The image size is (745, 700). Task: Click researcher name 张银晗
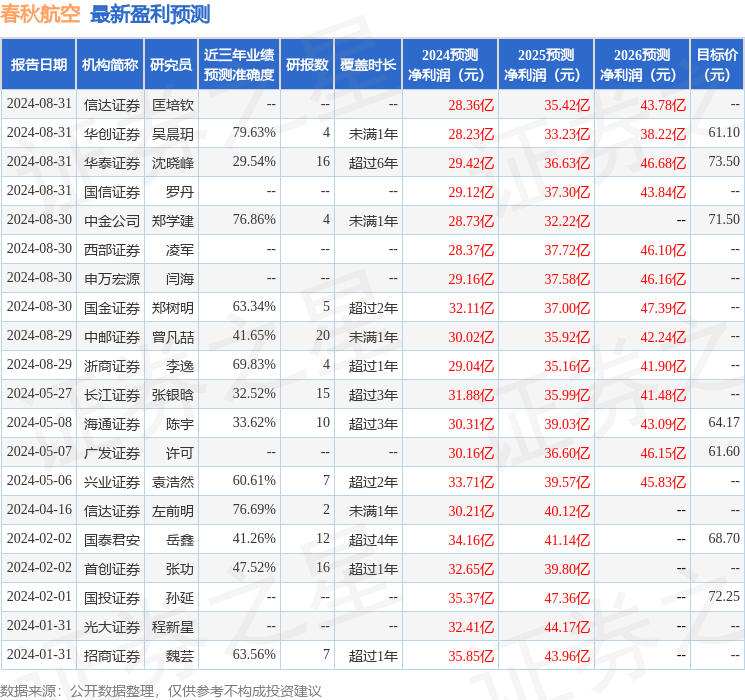pos(172,395)
